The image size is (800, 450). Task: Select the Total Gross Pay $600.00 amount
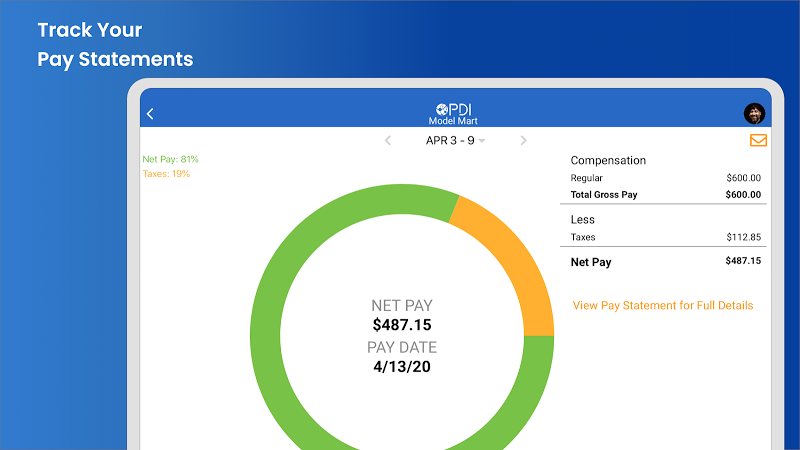coord(743,194)
